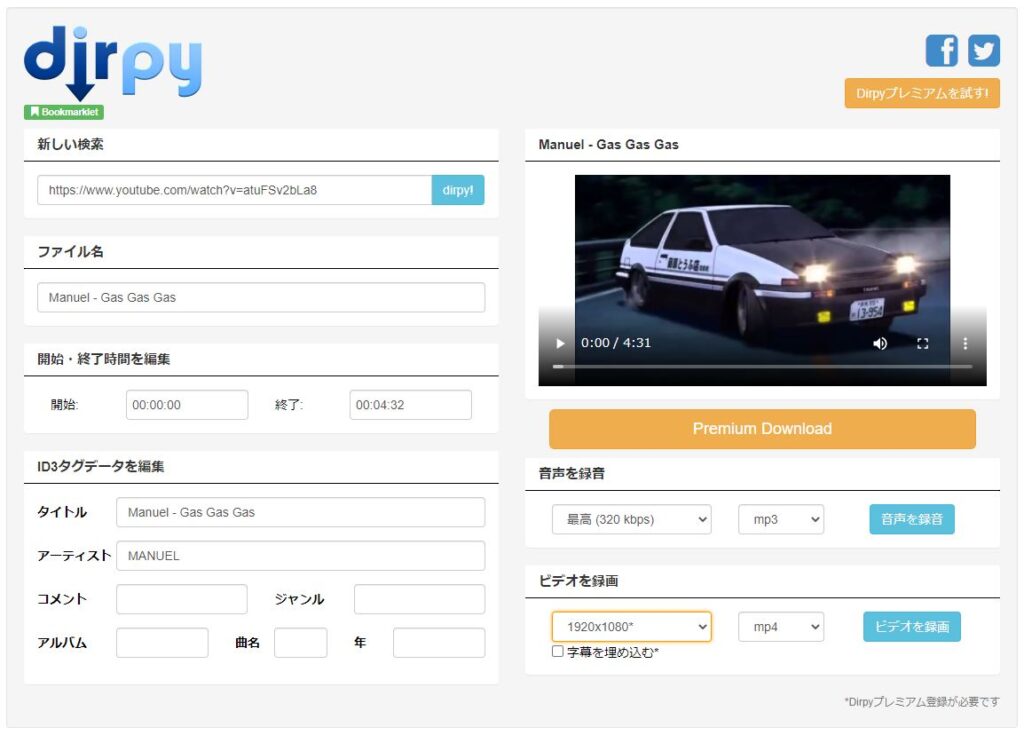Play the Gas Gas Gas video preview
The image size is (1024, 735).
click(x=560, y=343)
